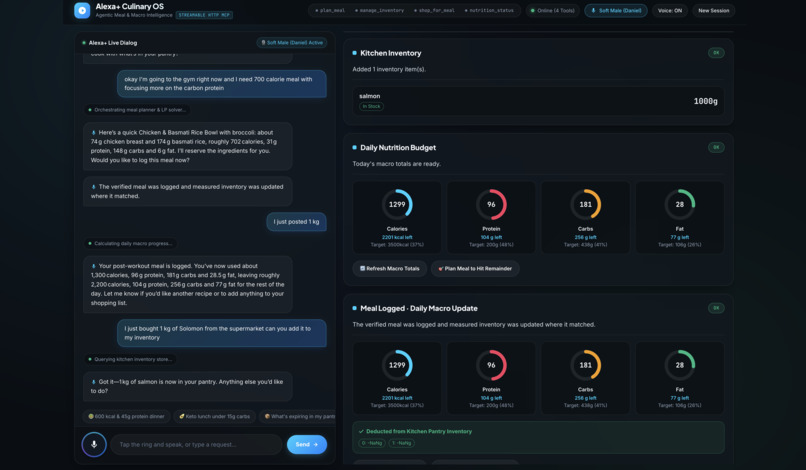This screenshot has height=470, width=806.
Task: Click the 'I just posted 1 kg' message
Action: pyautogui.click(x=297, y=222)
